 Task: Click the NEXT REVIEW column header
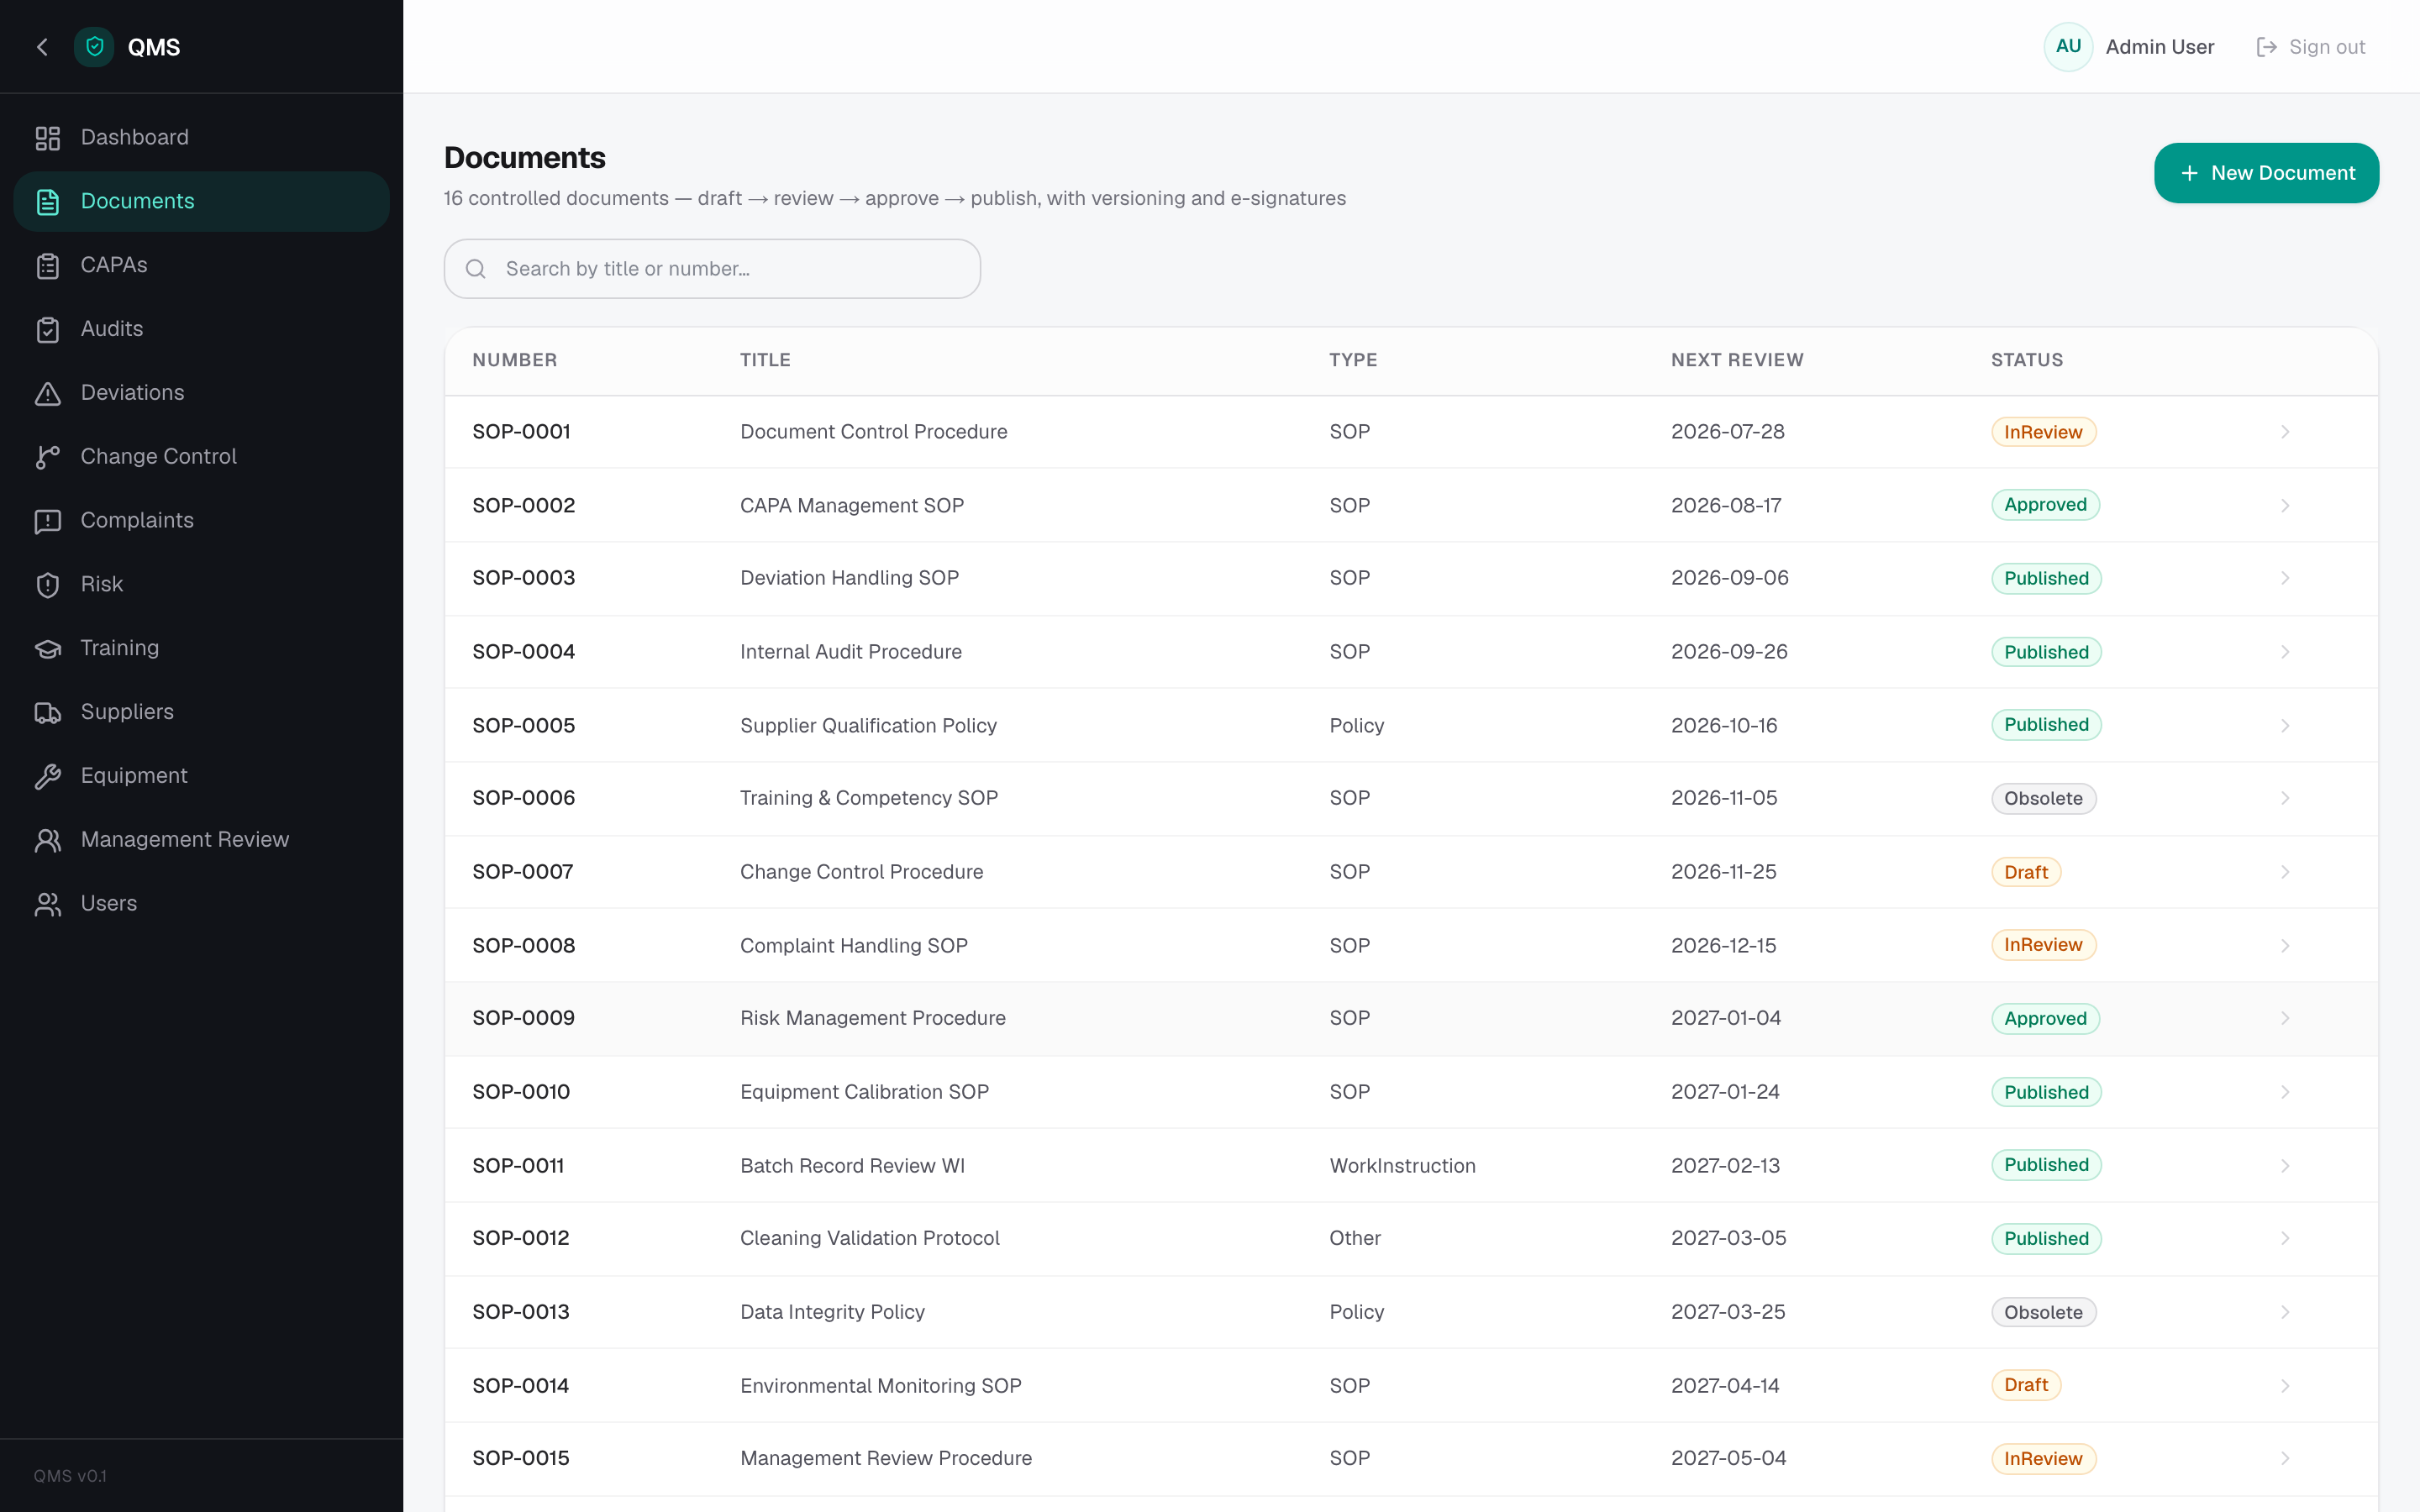click(1737, 360)
